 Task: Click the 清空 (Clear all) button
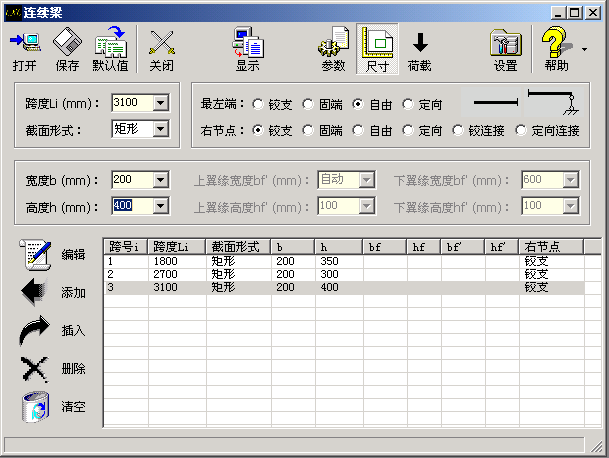pos(36,407)
